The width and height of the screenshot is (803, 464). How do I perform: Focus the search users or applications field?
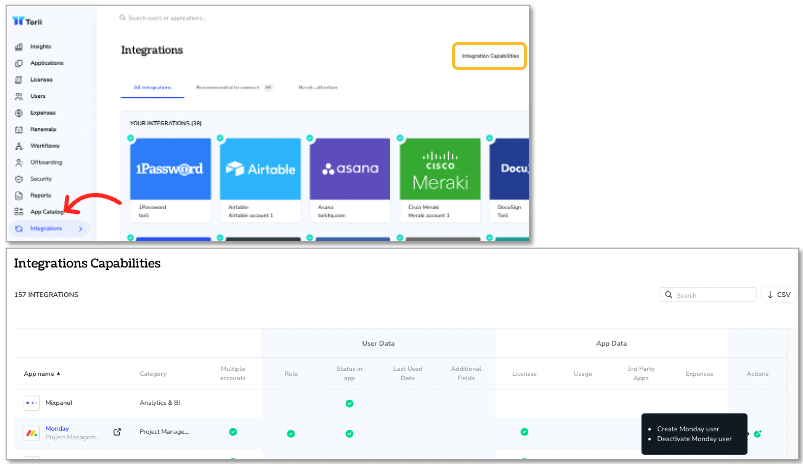tap(167, 18)
